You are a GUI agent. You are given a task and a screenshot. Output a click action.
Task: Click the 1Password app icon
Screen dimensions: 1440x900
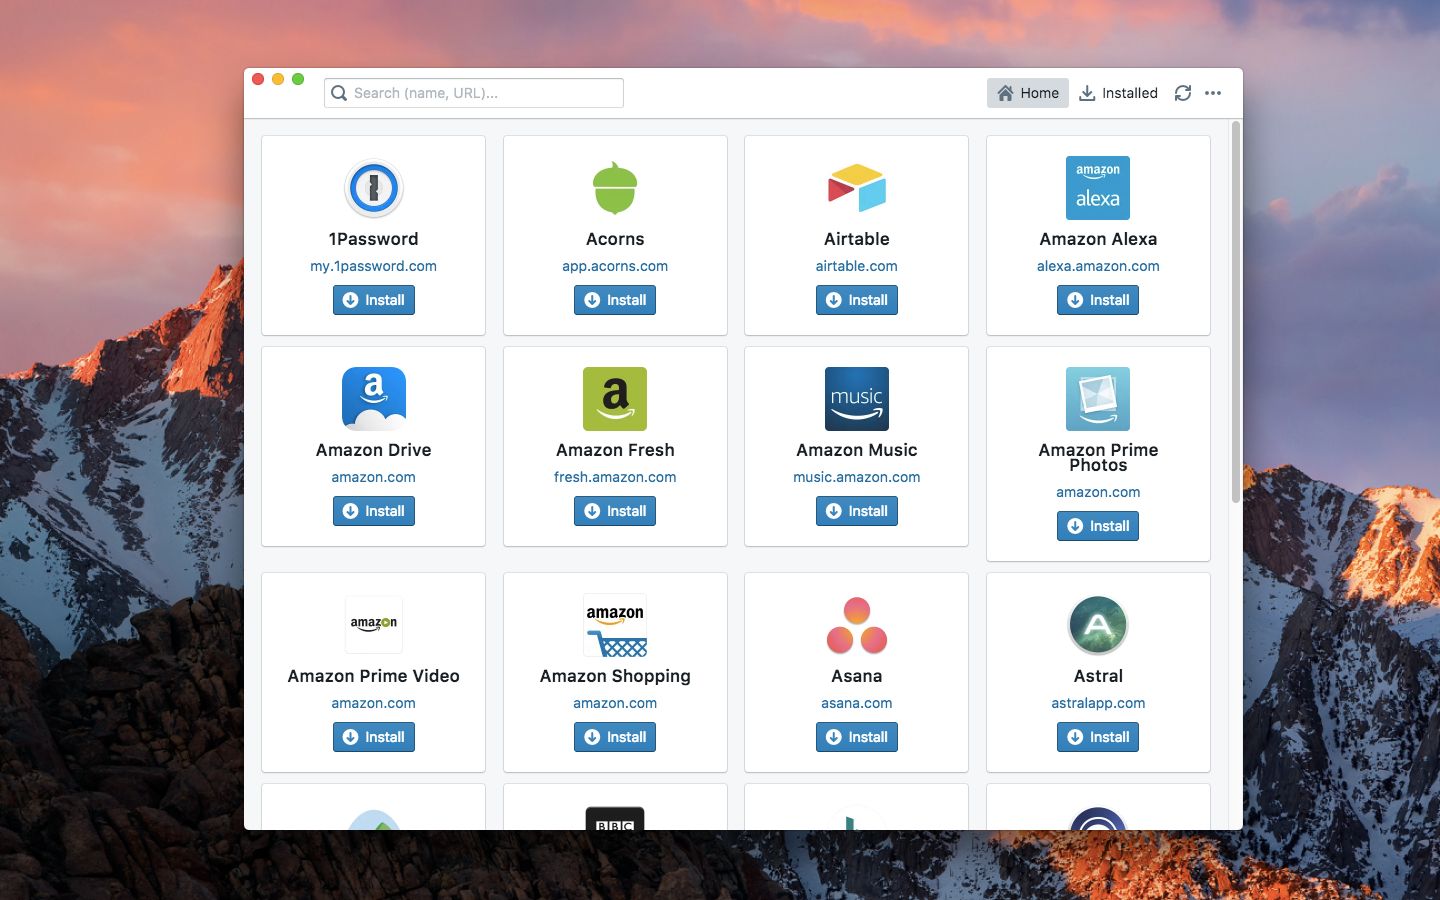coord(373,188)
